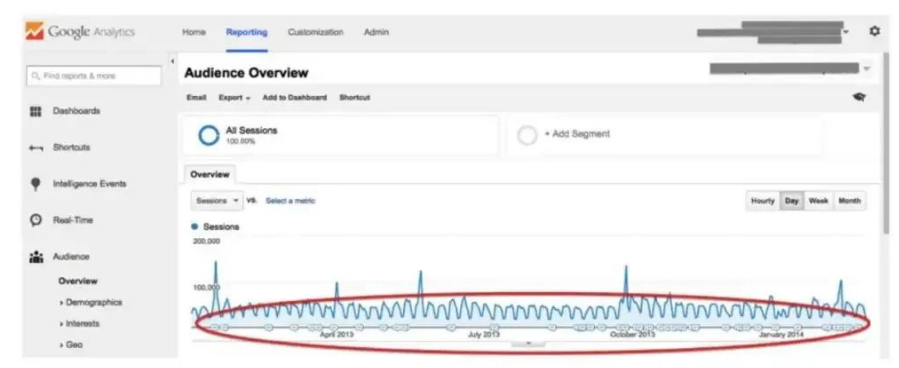This screenshot has height=368, width=899.
Task: Click the Audience people icon
Action: point(36,257)
